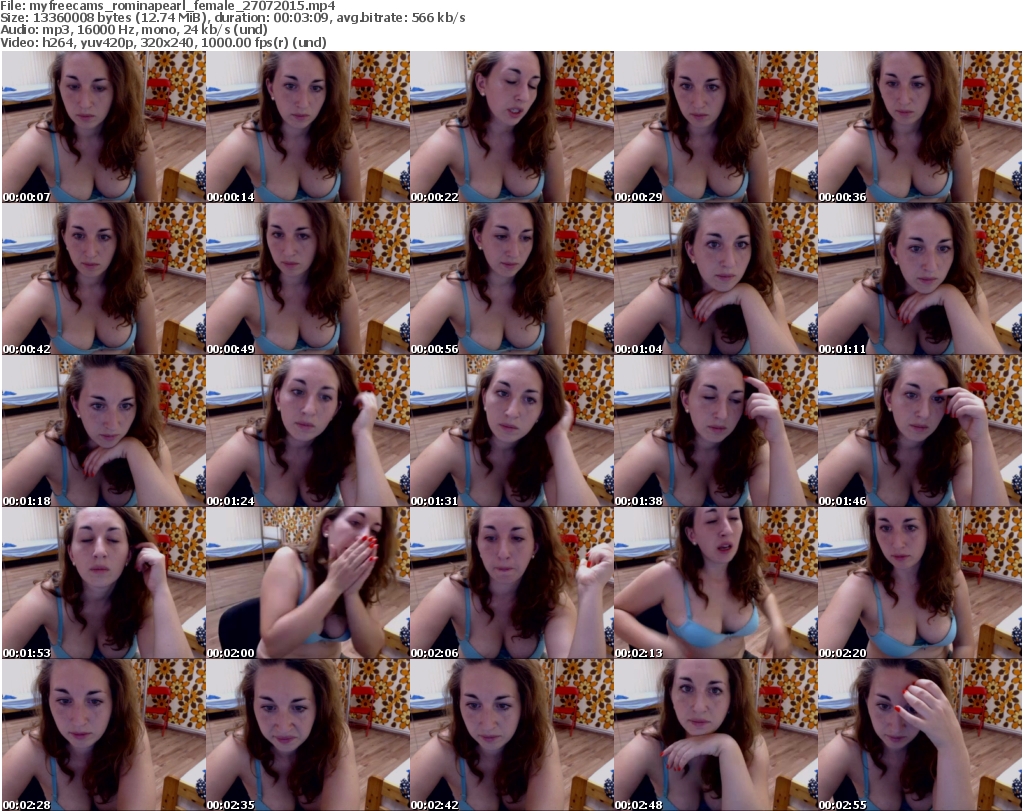Select the 'Video: h264, yuv420p' line

point(163,42)
